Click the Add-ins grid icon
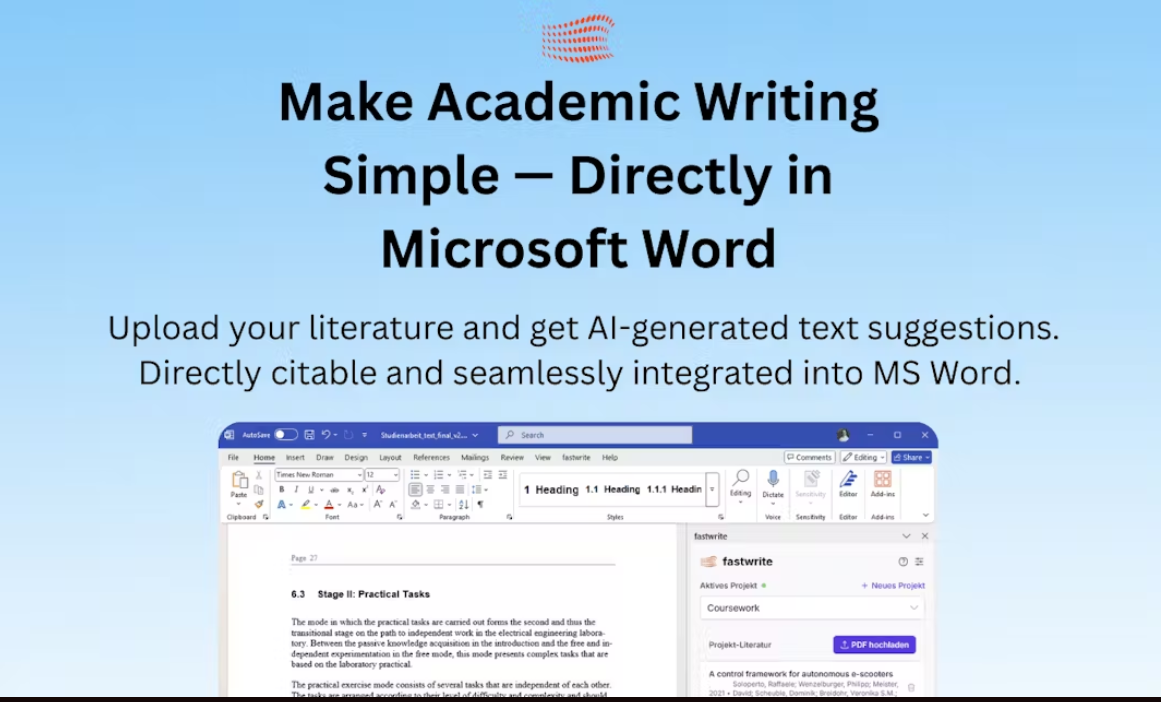 point(883,479)
